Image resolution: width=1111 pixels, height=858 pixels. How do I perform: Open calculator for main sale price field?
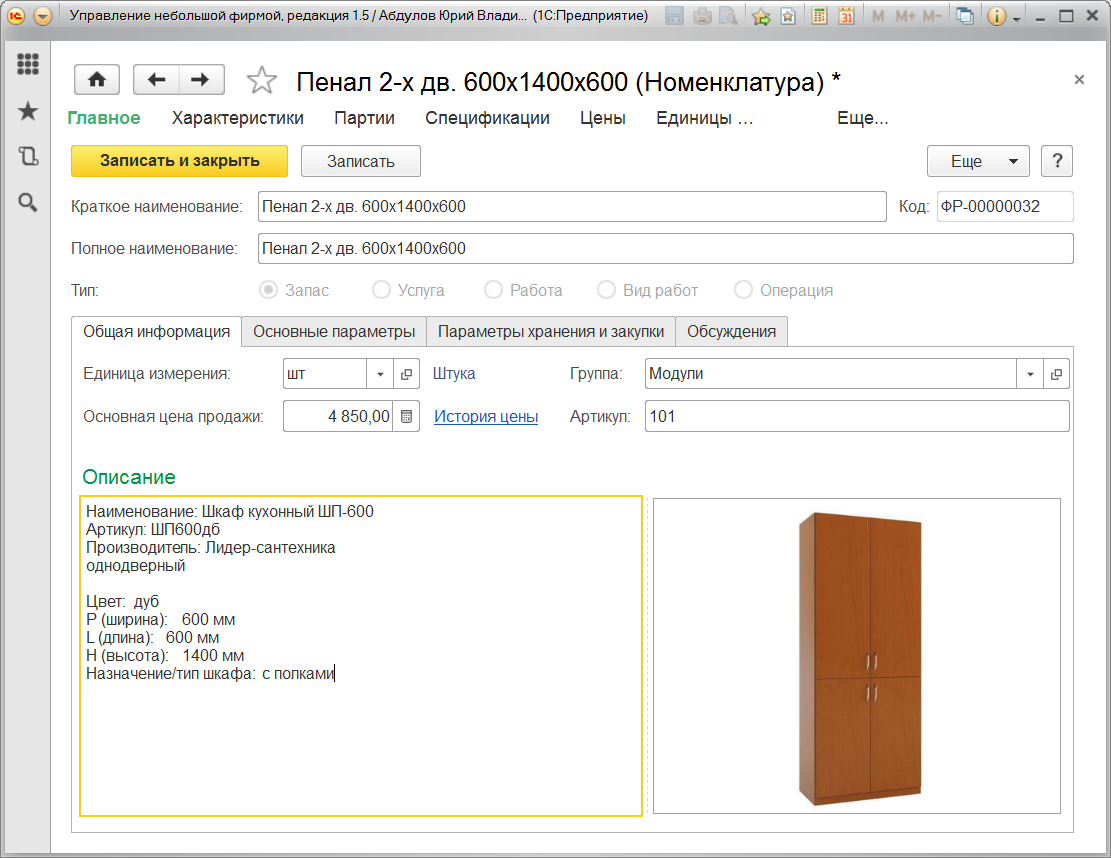407,417
